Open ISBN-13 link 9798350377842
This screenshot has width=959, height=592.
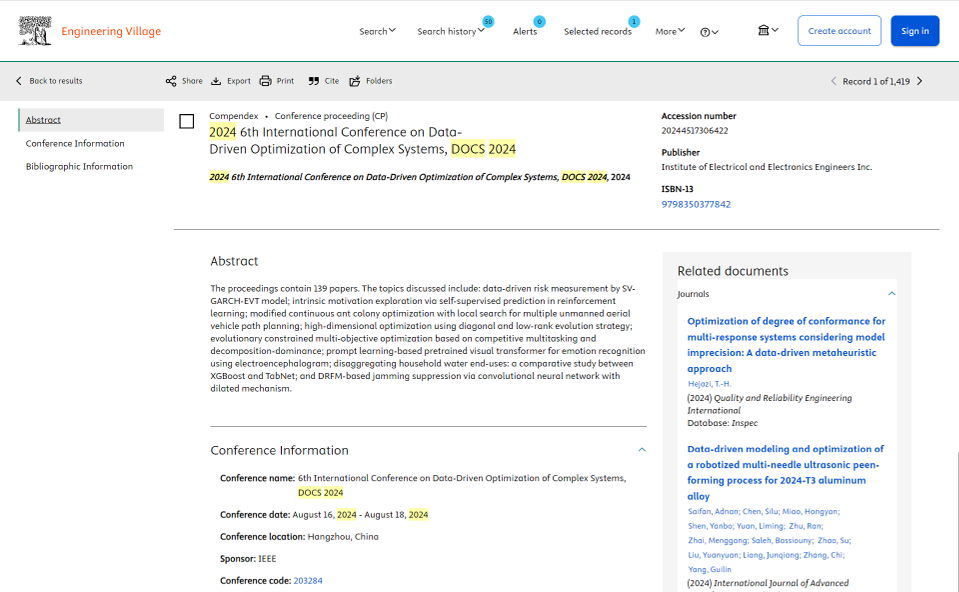point(696,204)
